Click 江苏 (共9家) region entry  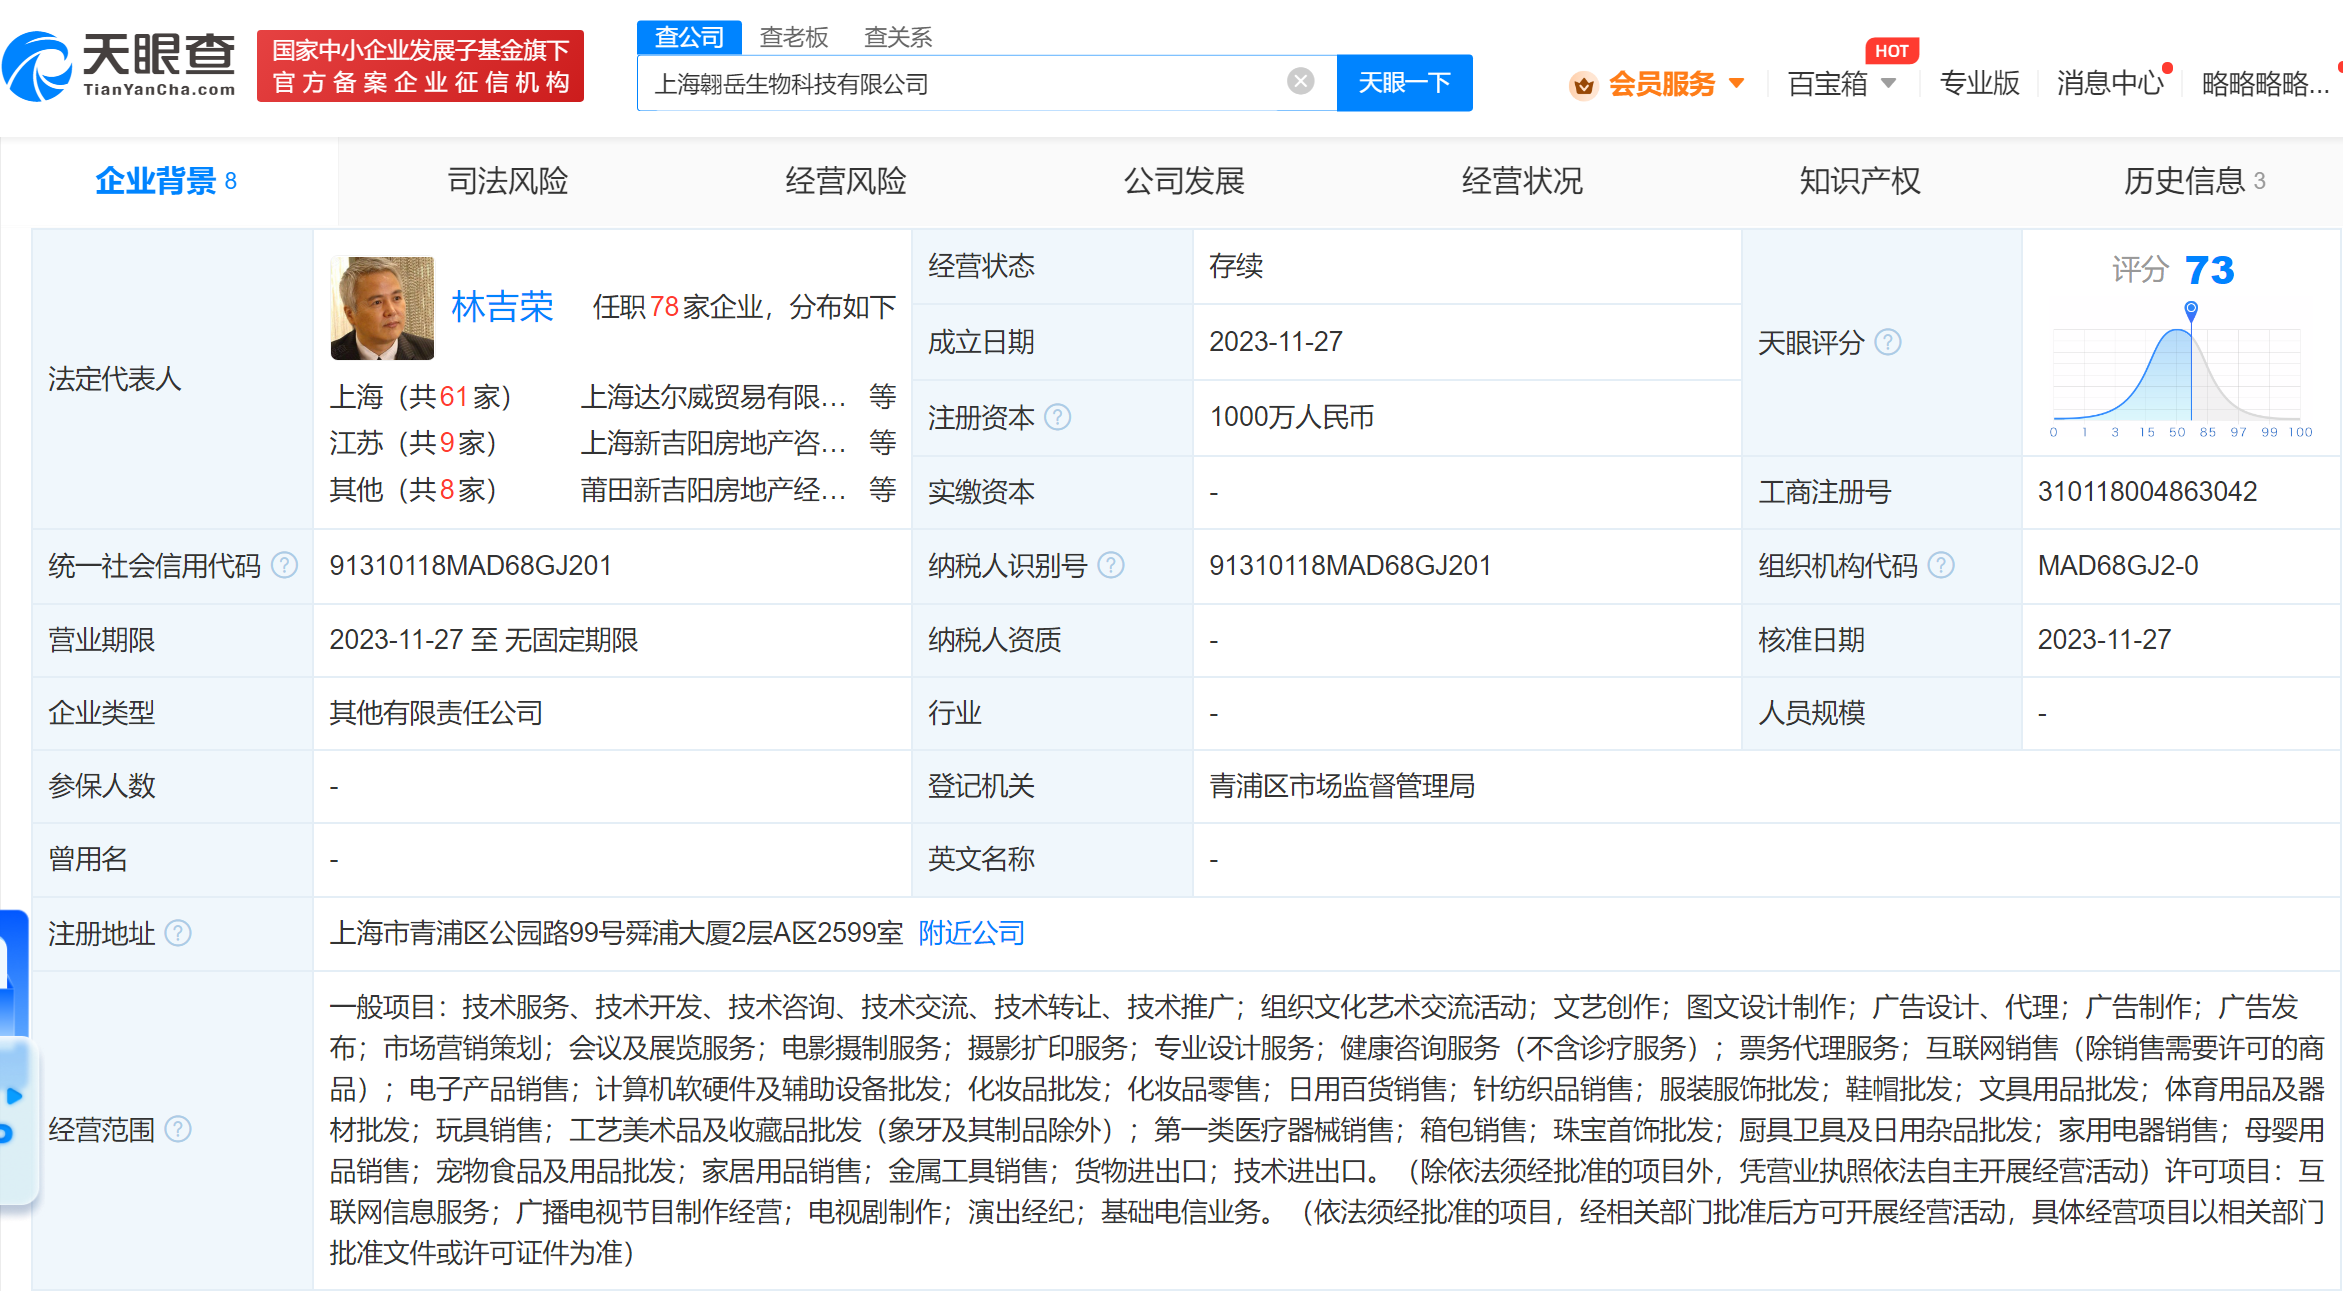[413, 443]
